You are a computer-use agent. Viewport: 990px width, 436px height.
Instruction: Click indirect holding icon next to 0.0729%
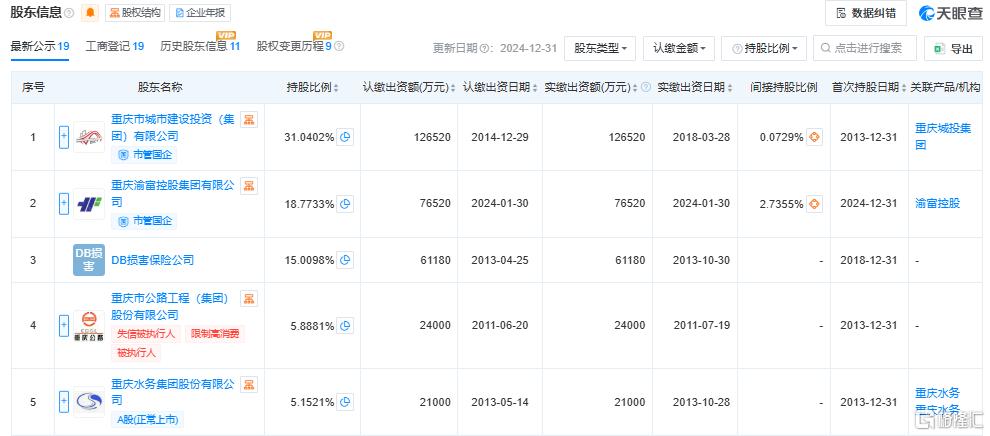814,137
